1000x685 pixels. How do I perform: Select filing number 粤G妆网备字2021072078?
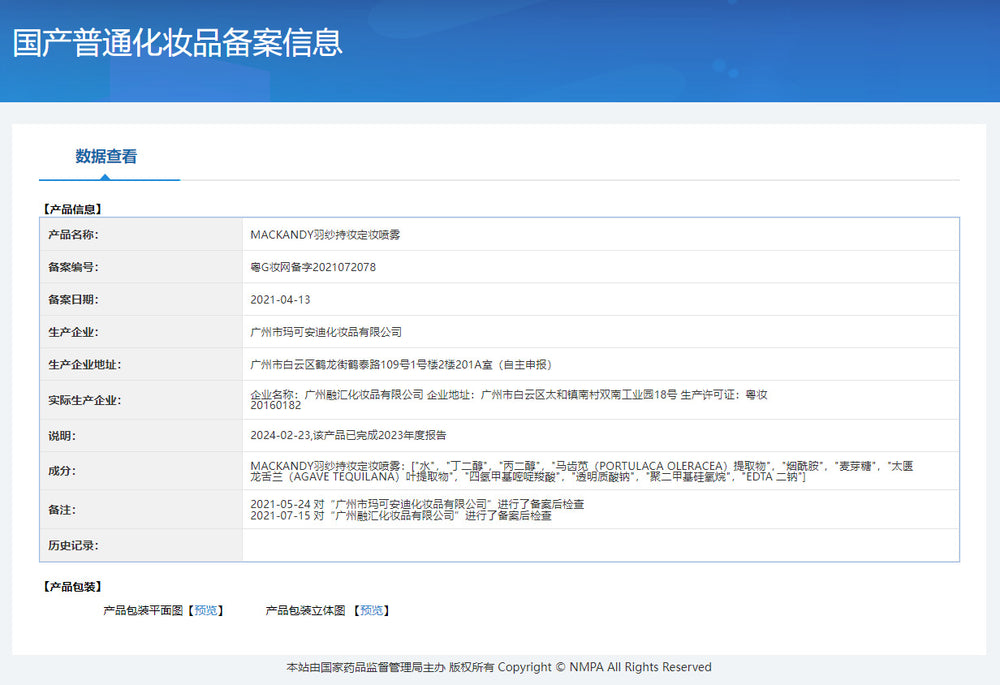(x=313, y=267)
